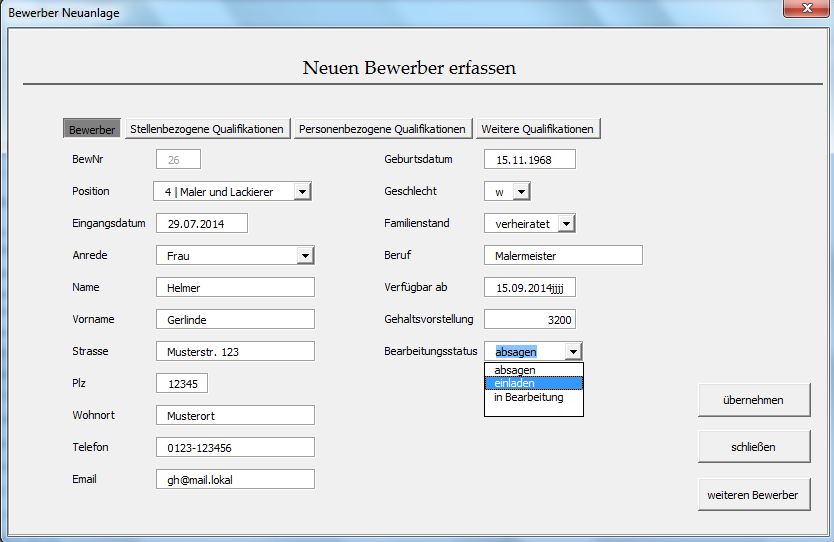Select 'absagen' from the status list
The width and height of the screenshot is (834, 542).
(515, 370)
